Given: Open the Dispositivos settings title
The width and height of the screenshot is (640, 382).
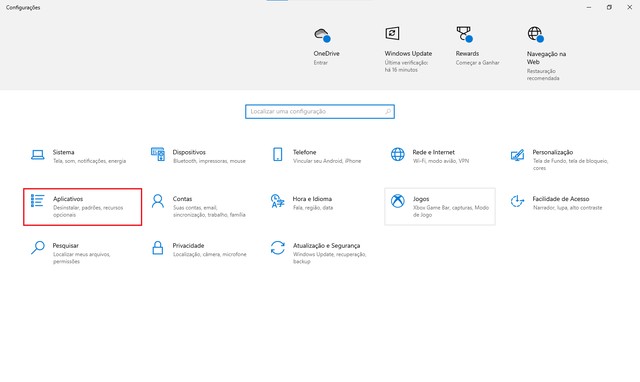Looking at the screenshot, I should pos(189,152).
